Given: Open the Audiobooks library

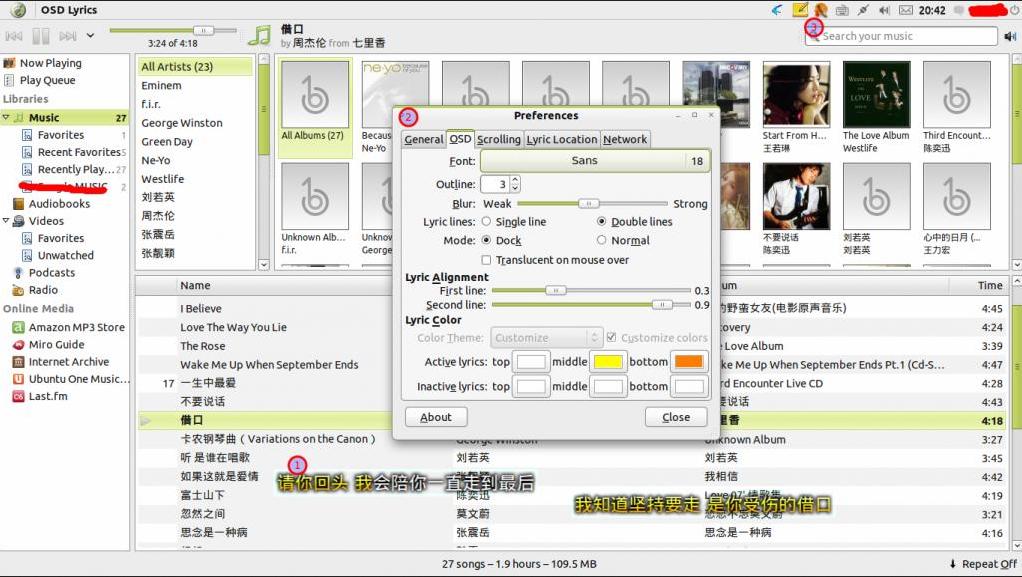Looking at the screenshot, I should pyautogui.click(x=59, y=203).
